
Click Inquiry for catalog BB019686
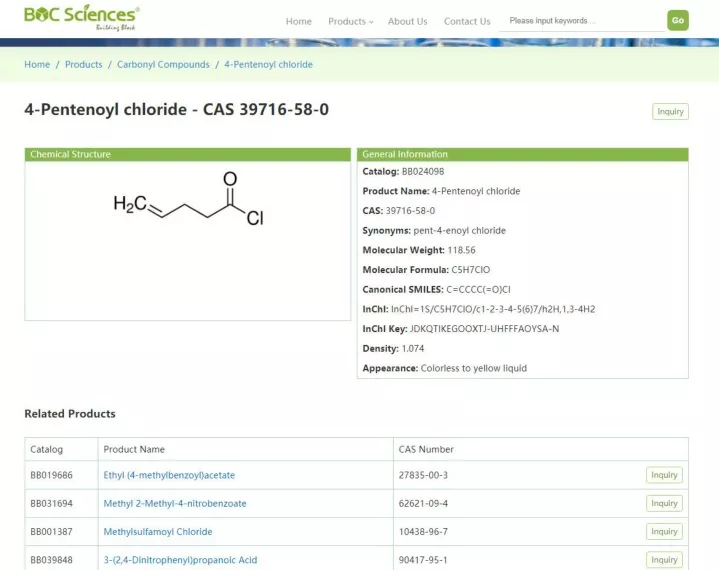pyautogui.click(x=664, y=475)
